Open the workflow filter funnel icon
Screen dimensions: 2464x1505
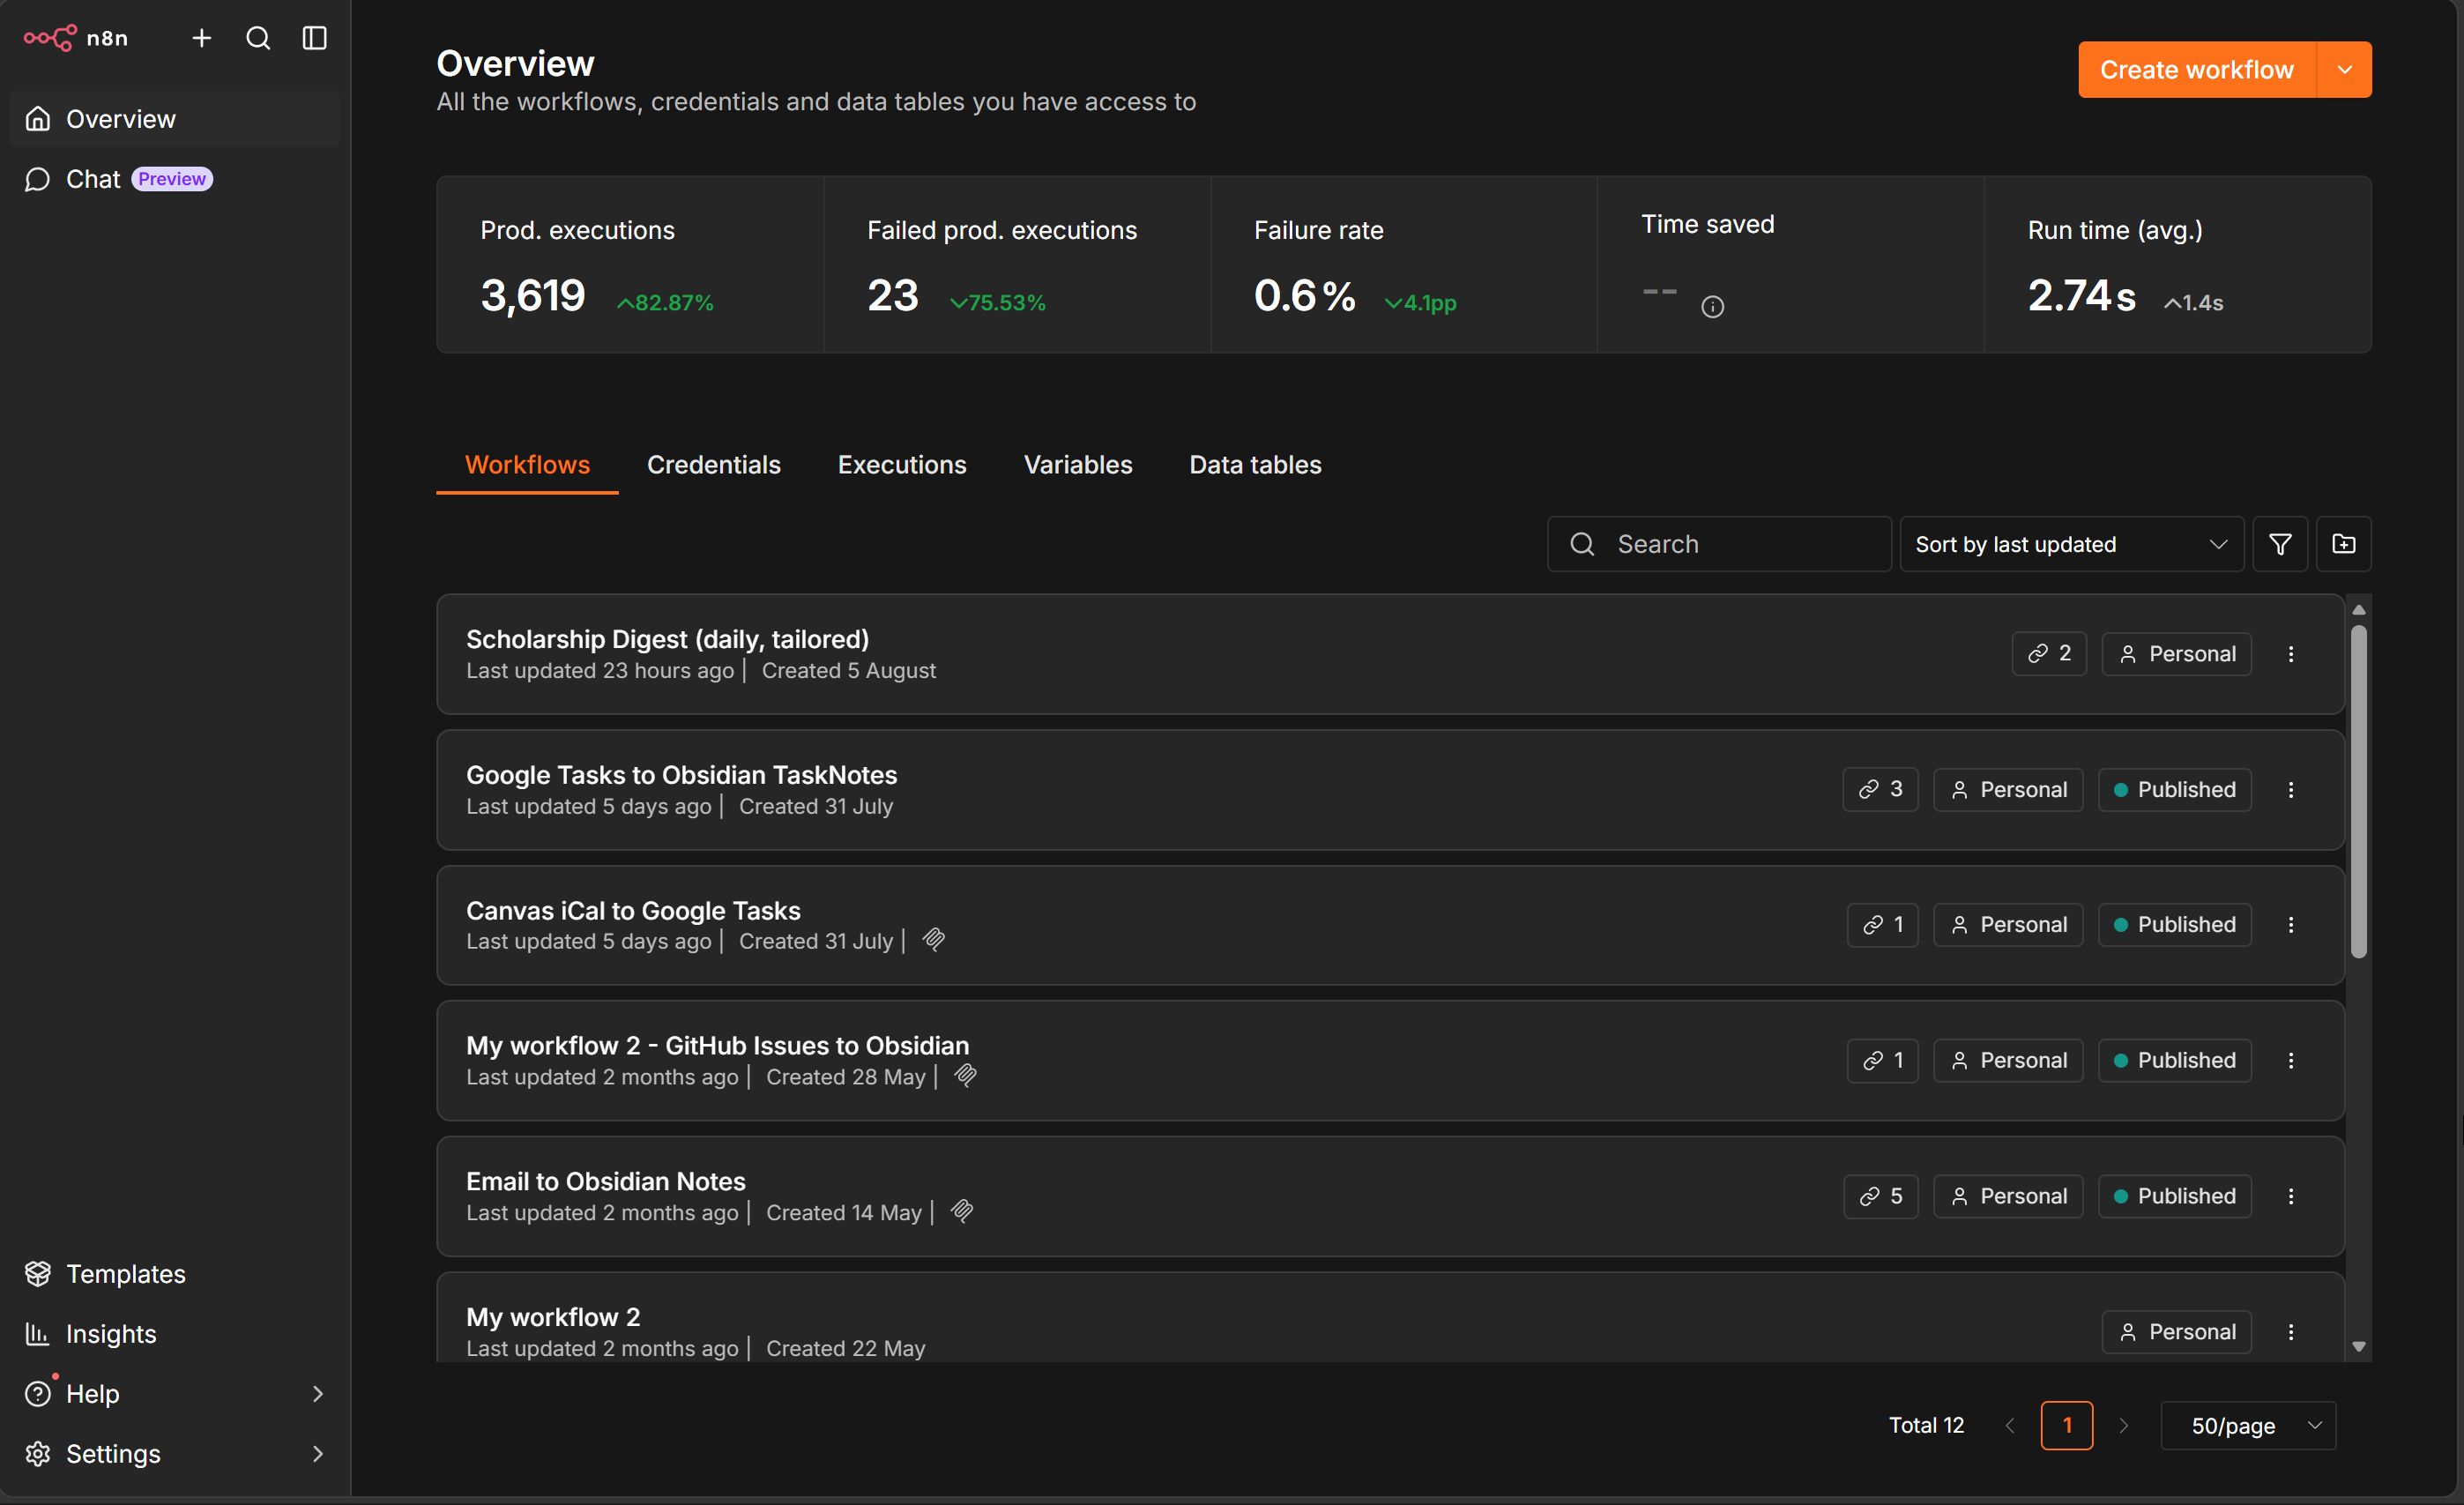click(x=2280, y=544)
